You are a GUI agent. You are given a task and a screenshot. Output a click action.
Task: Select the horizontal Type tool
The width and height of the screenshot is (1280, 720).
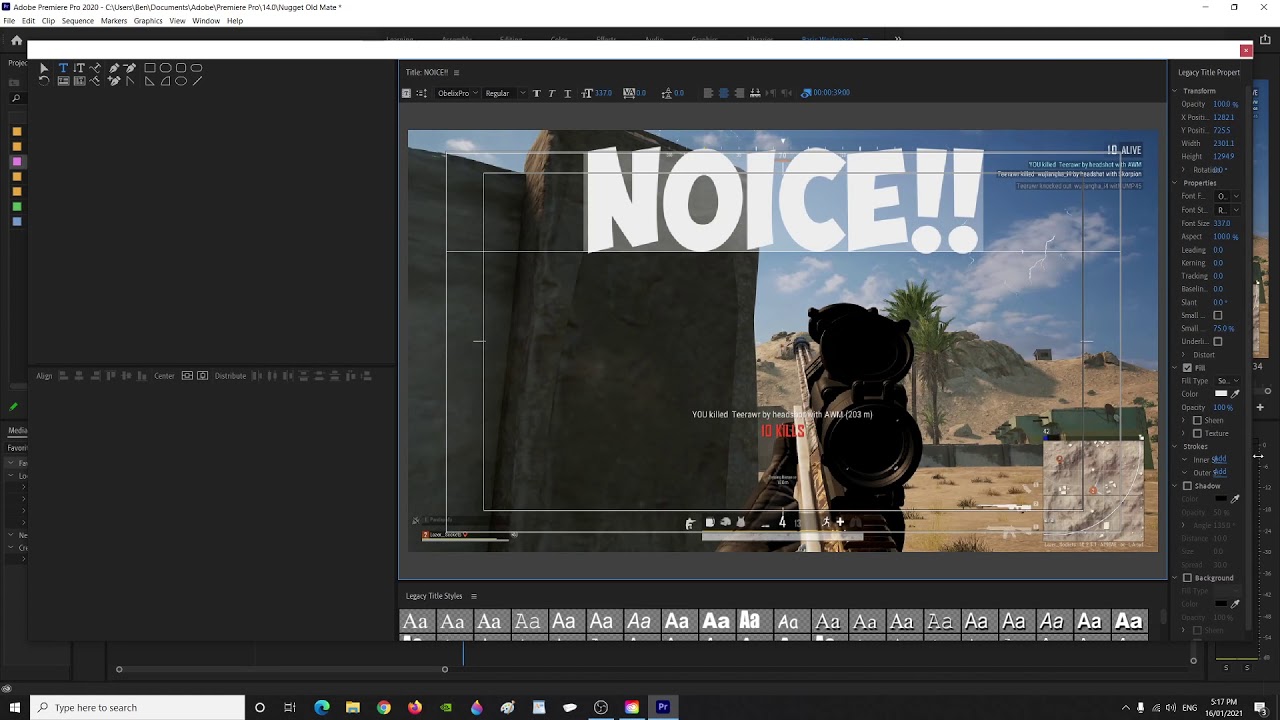click(x=63, y=68)
